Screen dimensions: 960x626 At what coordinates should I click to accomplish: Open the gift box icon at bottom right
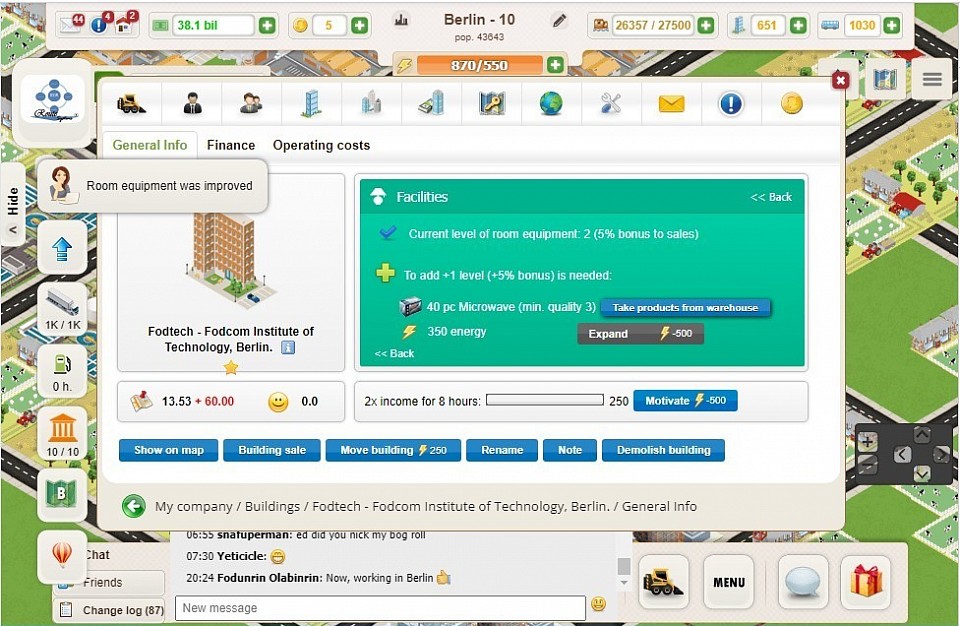(x=866, y=583)
